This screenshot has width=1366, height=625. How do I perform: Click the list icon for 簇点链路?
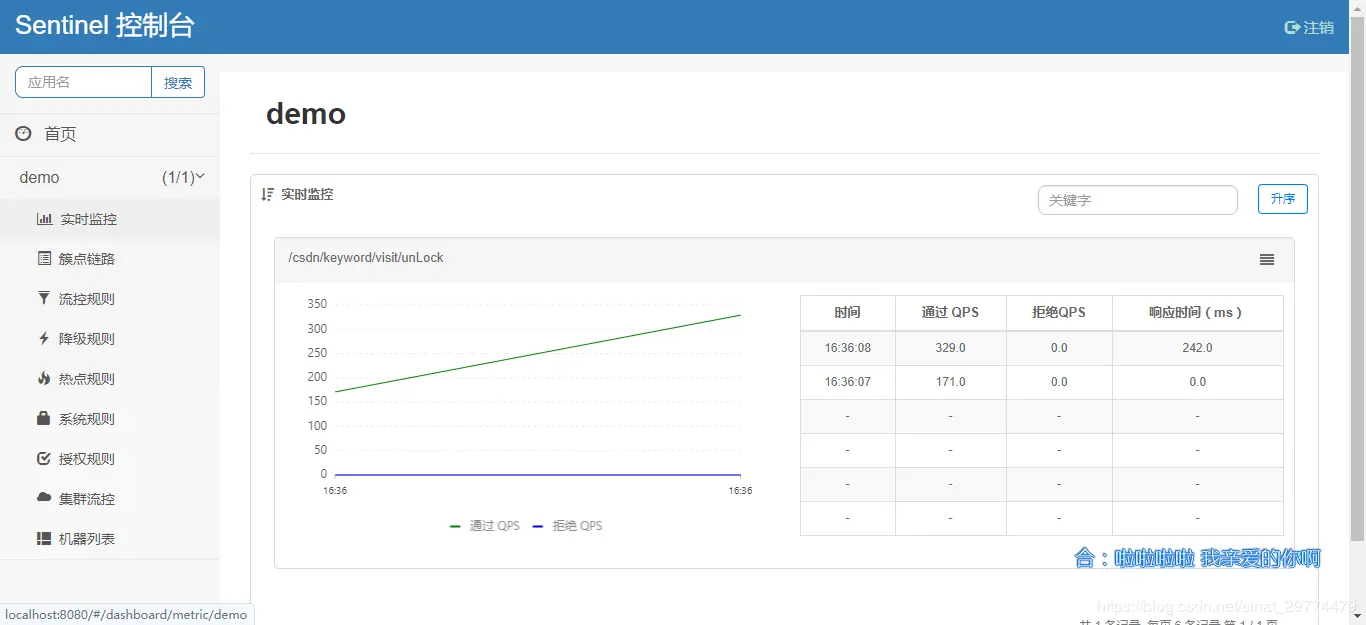[44, 258]
